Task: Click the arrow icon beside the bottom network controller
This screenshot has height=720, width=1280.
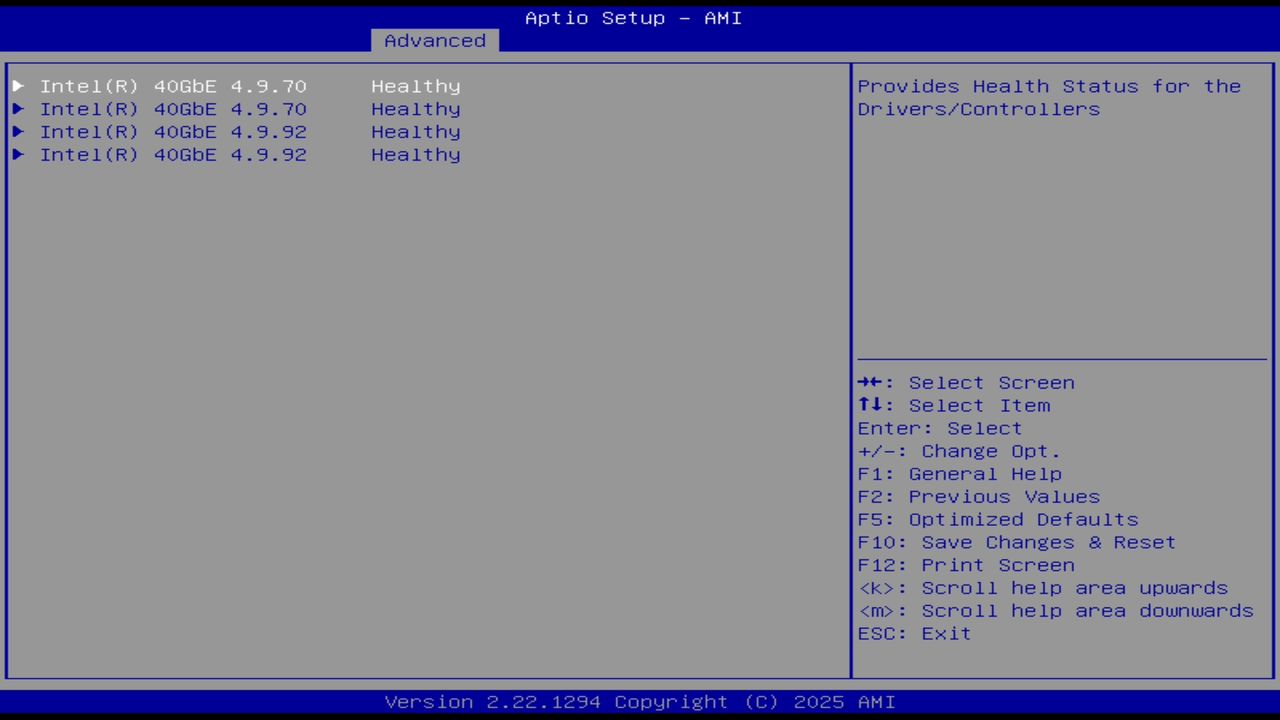Action: pyautogui.click(x=17, y=154)
